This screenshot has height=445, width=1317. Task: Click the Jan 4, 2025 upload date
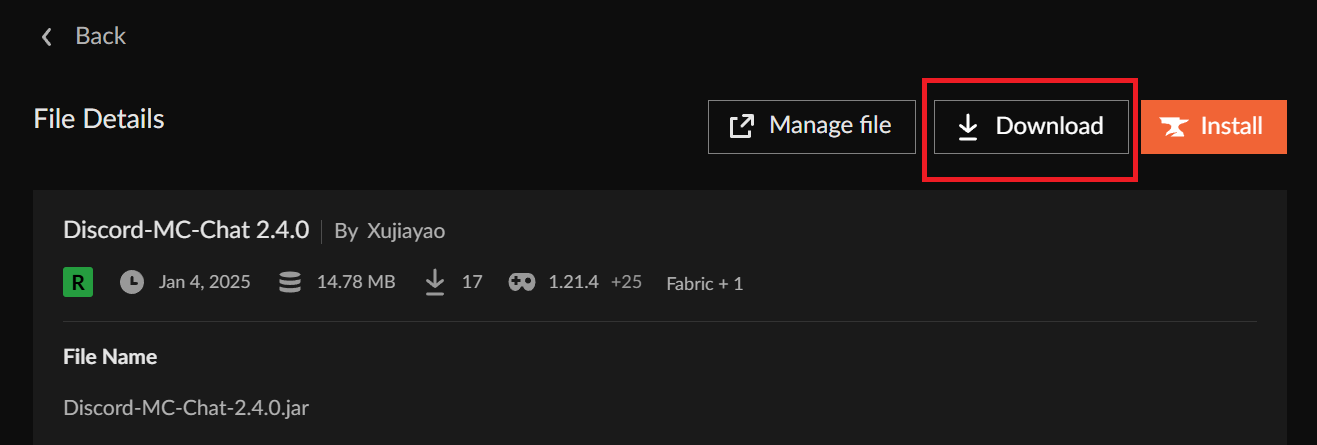click(x=204, y=282)
